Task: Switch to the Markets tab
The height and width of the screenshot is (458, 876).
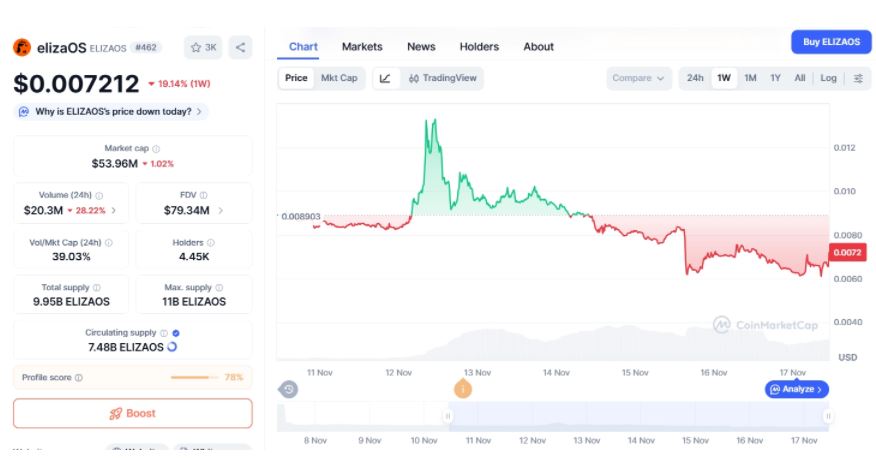Action: [362, 46]
